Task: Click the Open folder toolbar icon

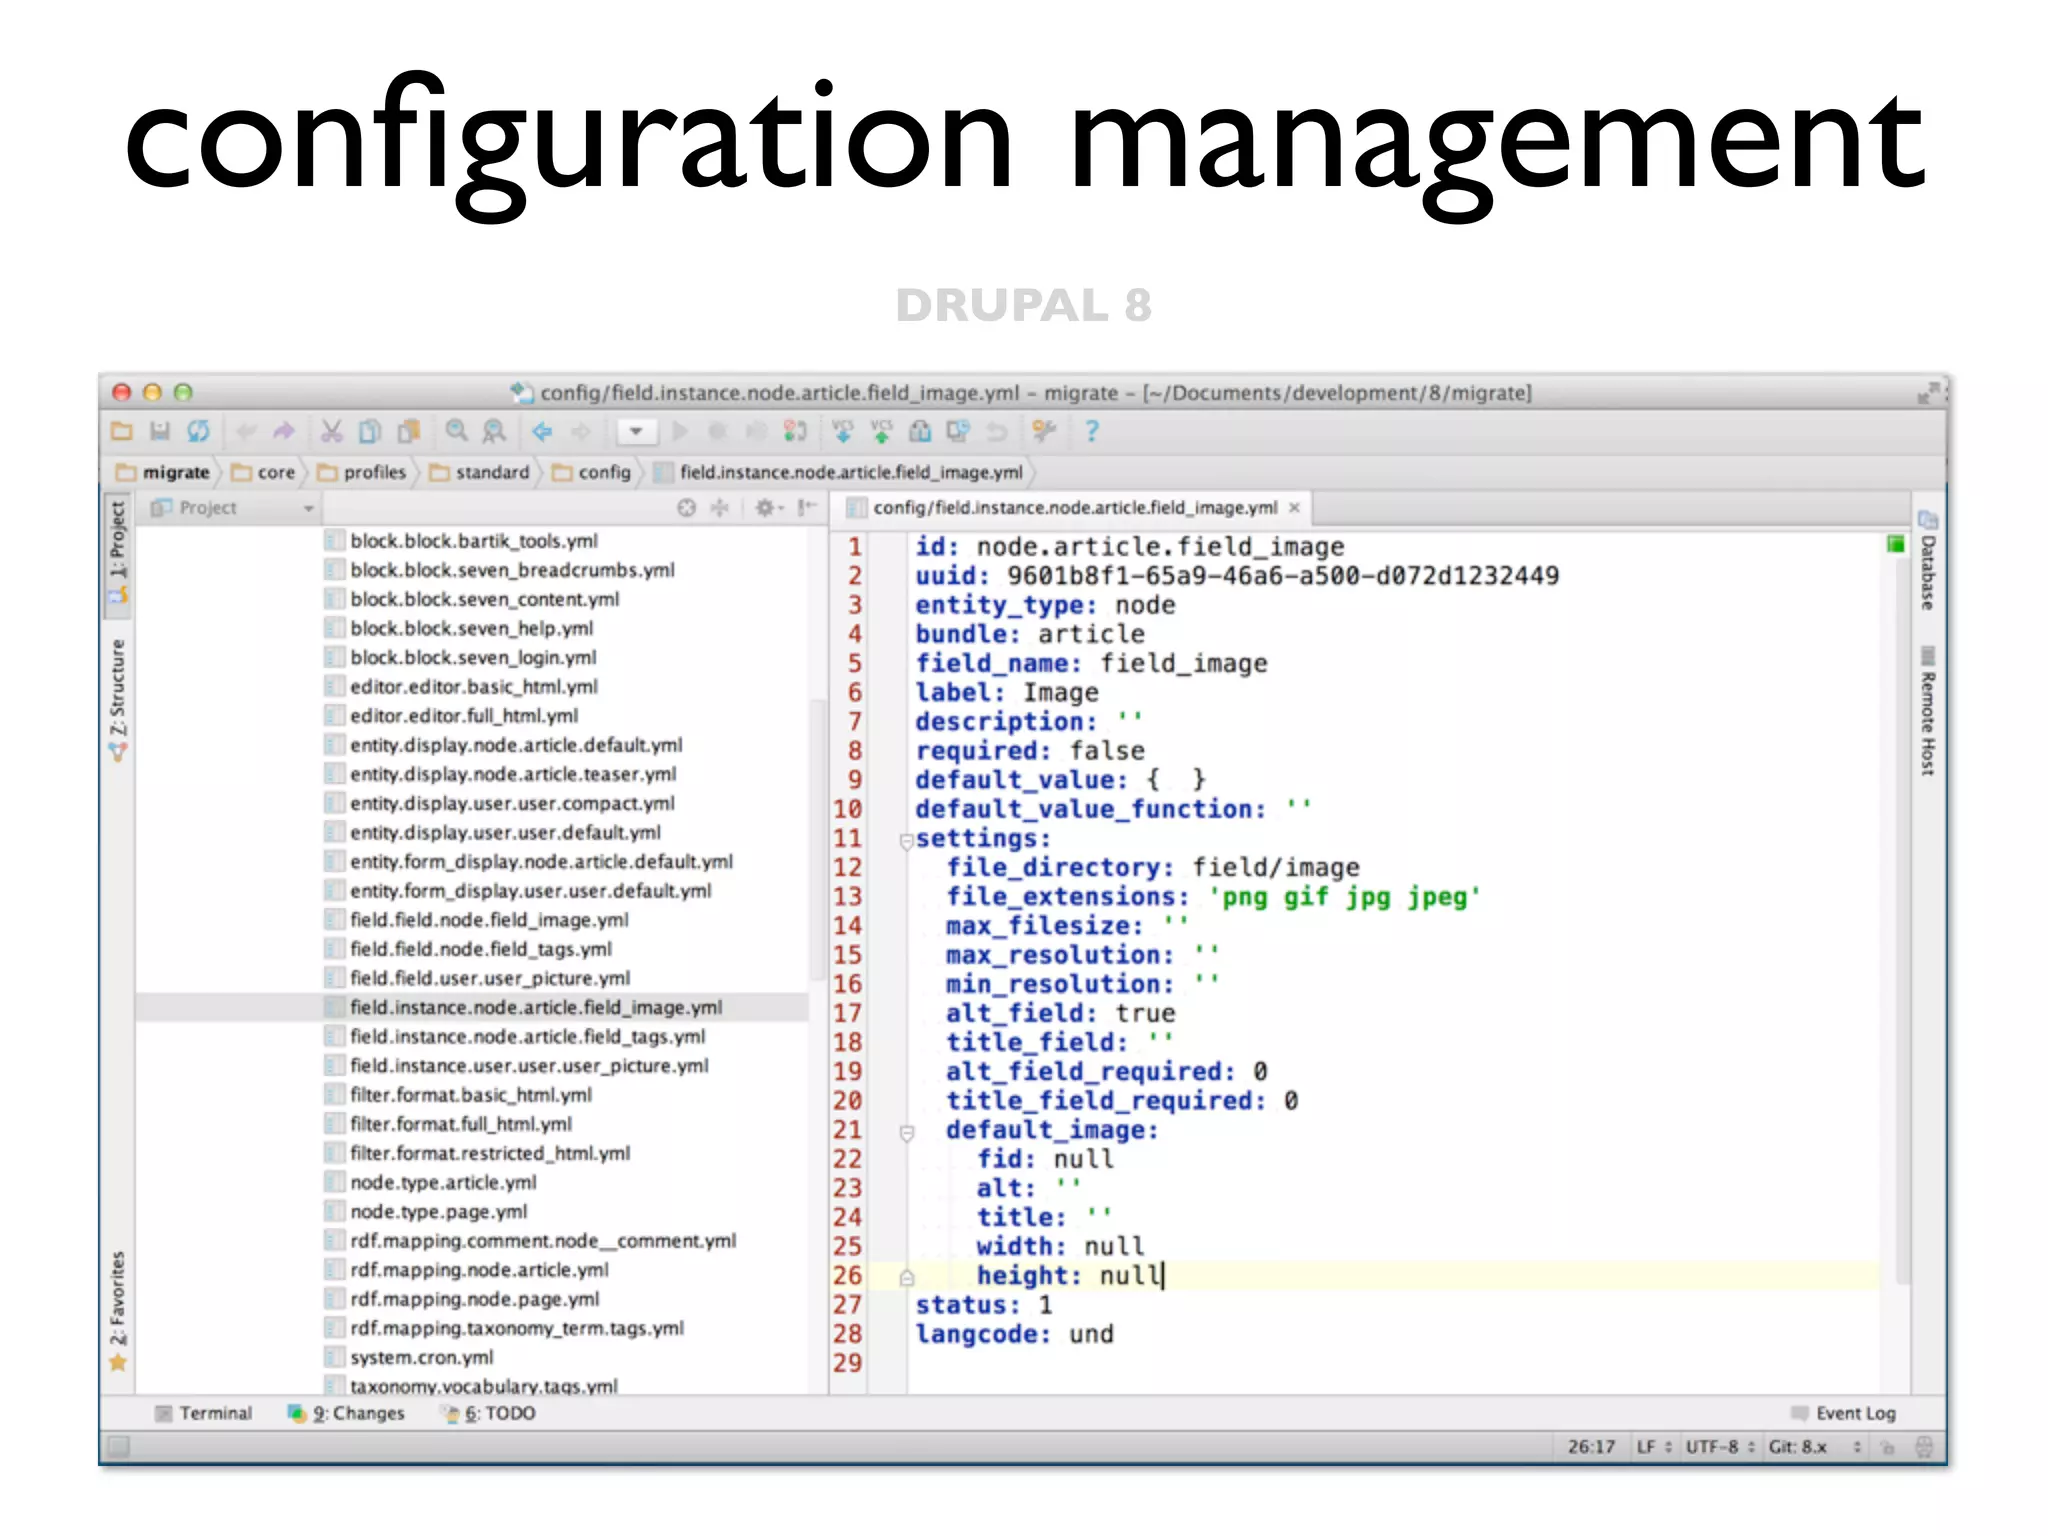Action: pos(121,431)
